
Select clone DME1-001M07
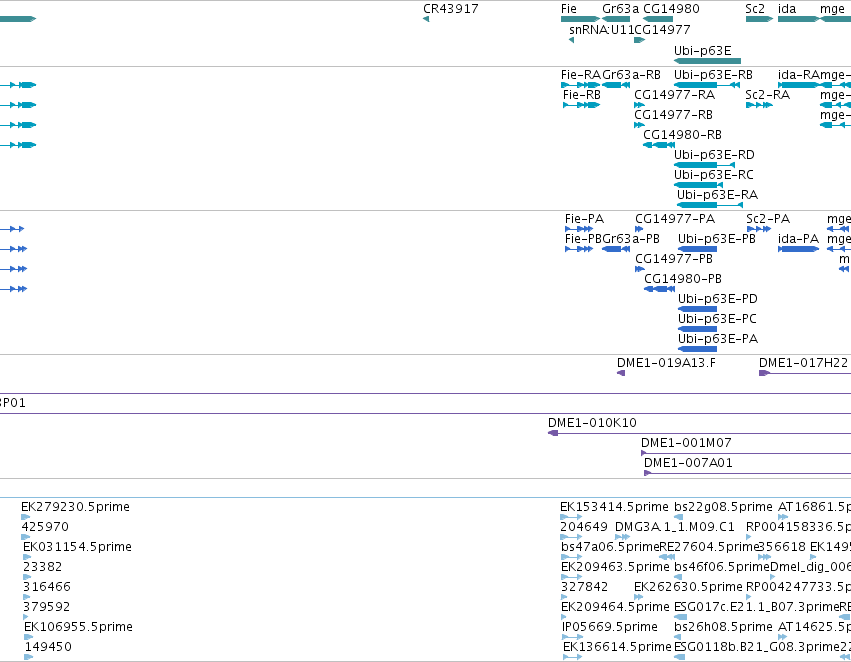[x=686, y=443]
